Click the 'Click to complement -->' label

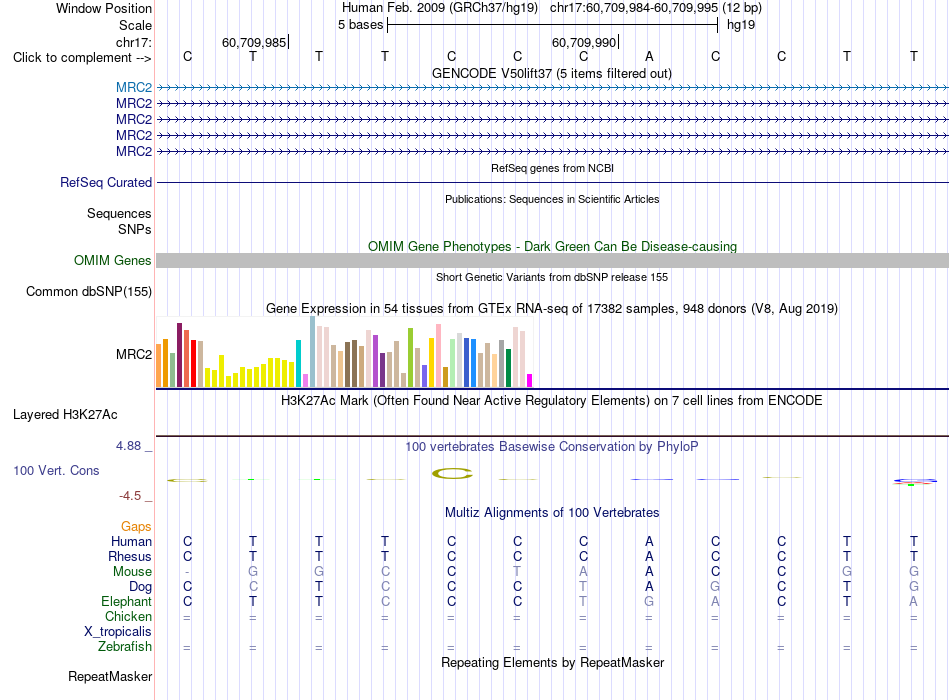click(82, 58)
